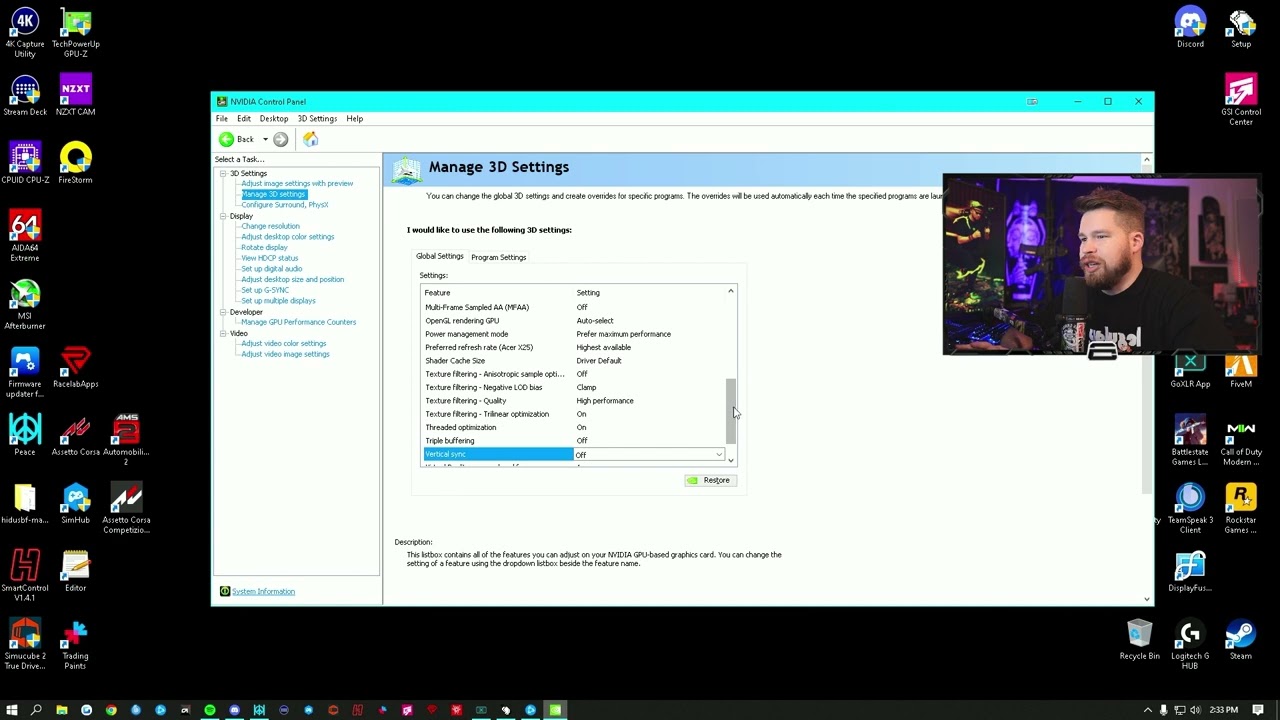Select the Shader Cache Size row

(x=574, y=361)
